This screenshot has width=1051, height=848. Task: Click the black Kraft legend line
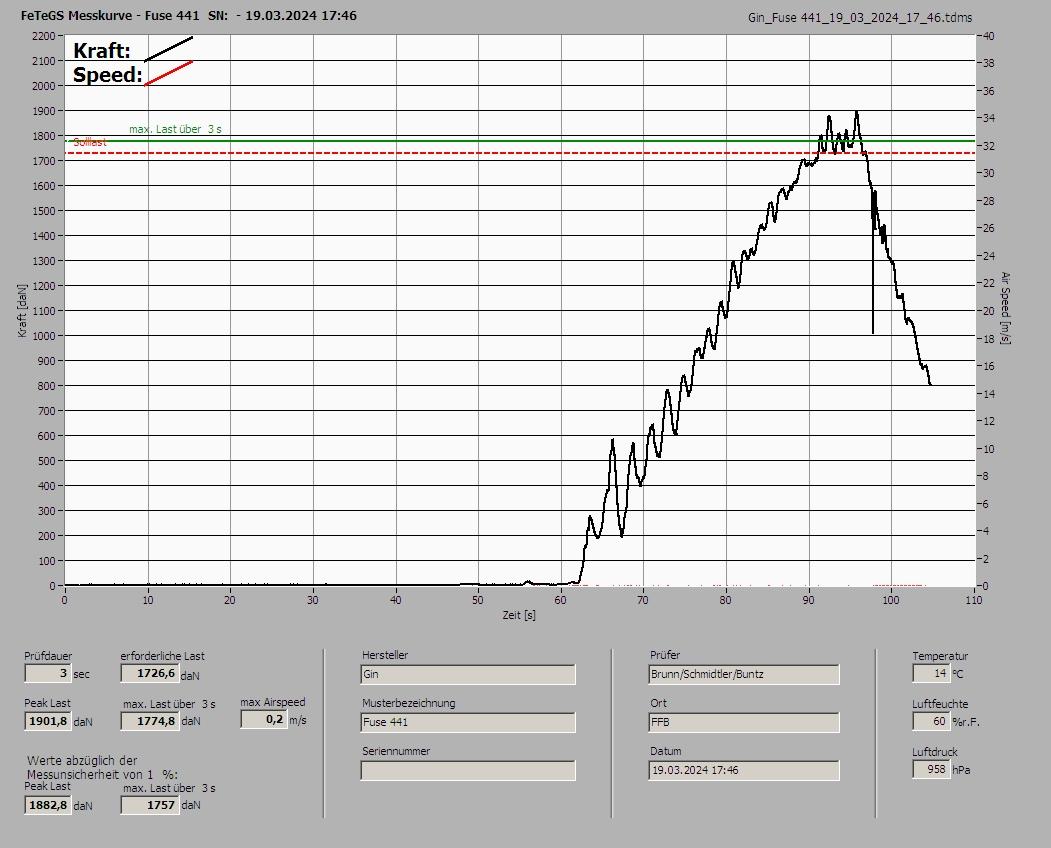click(168, 49)
